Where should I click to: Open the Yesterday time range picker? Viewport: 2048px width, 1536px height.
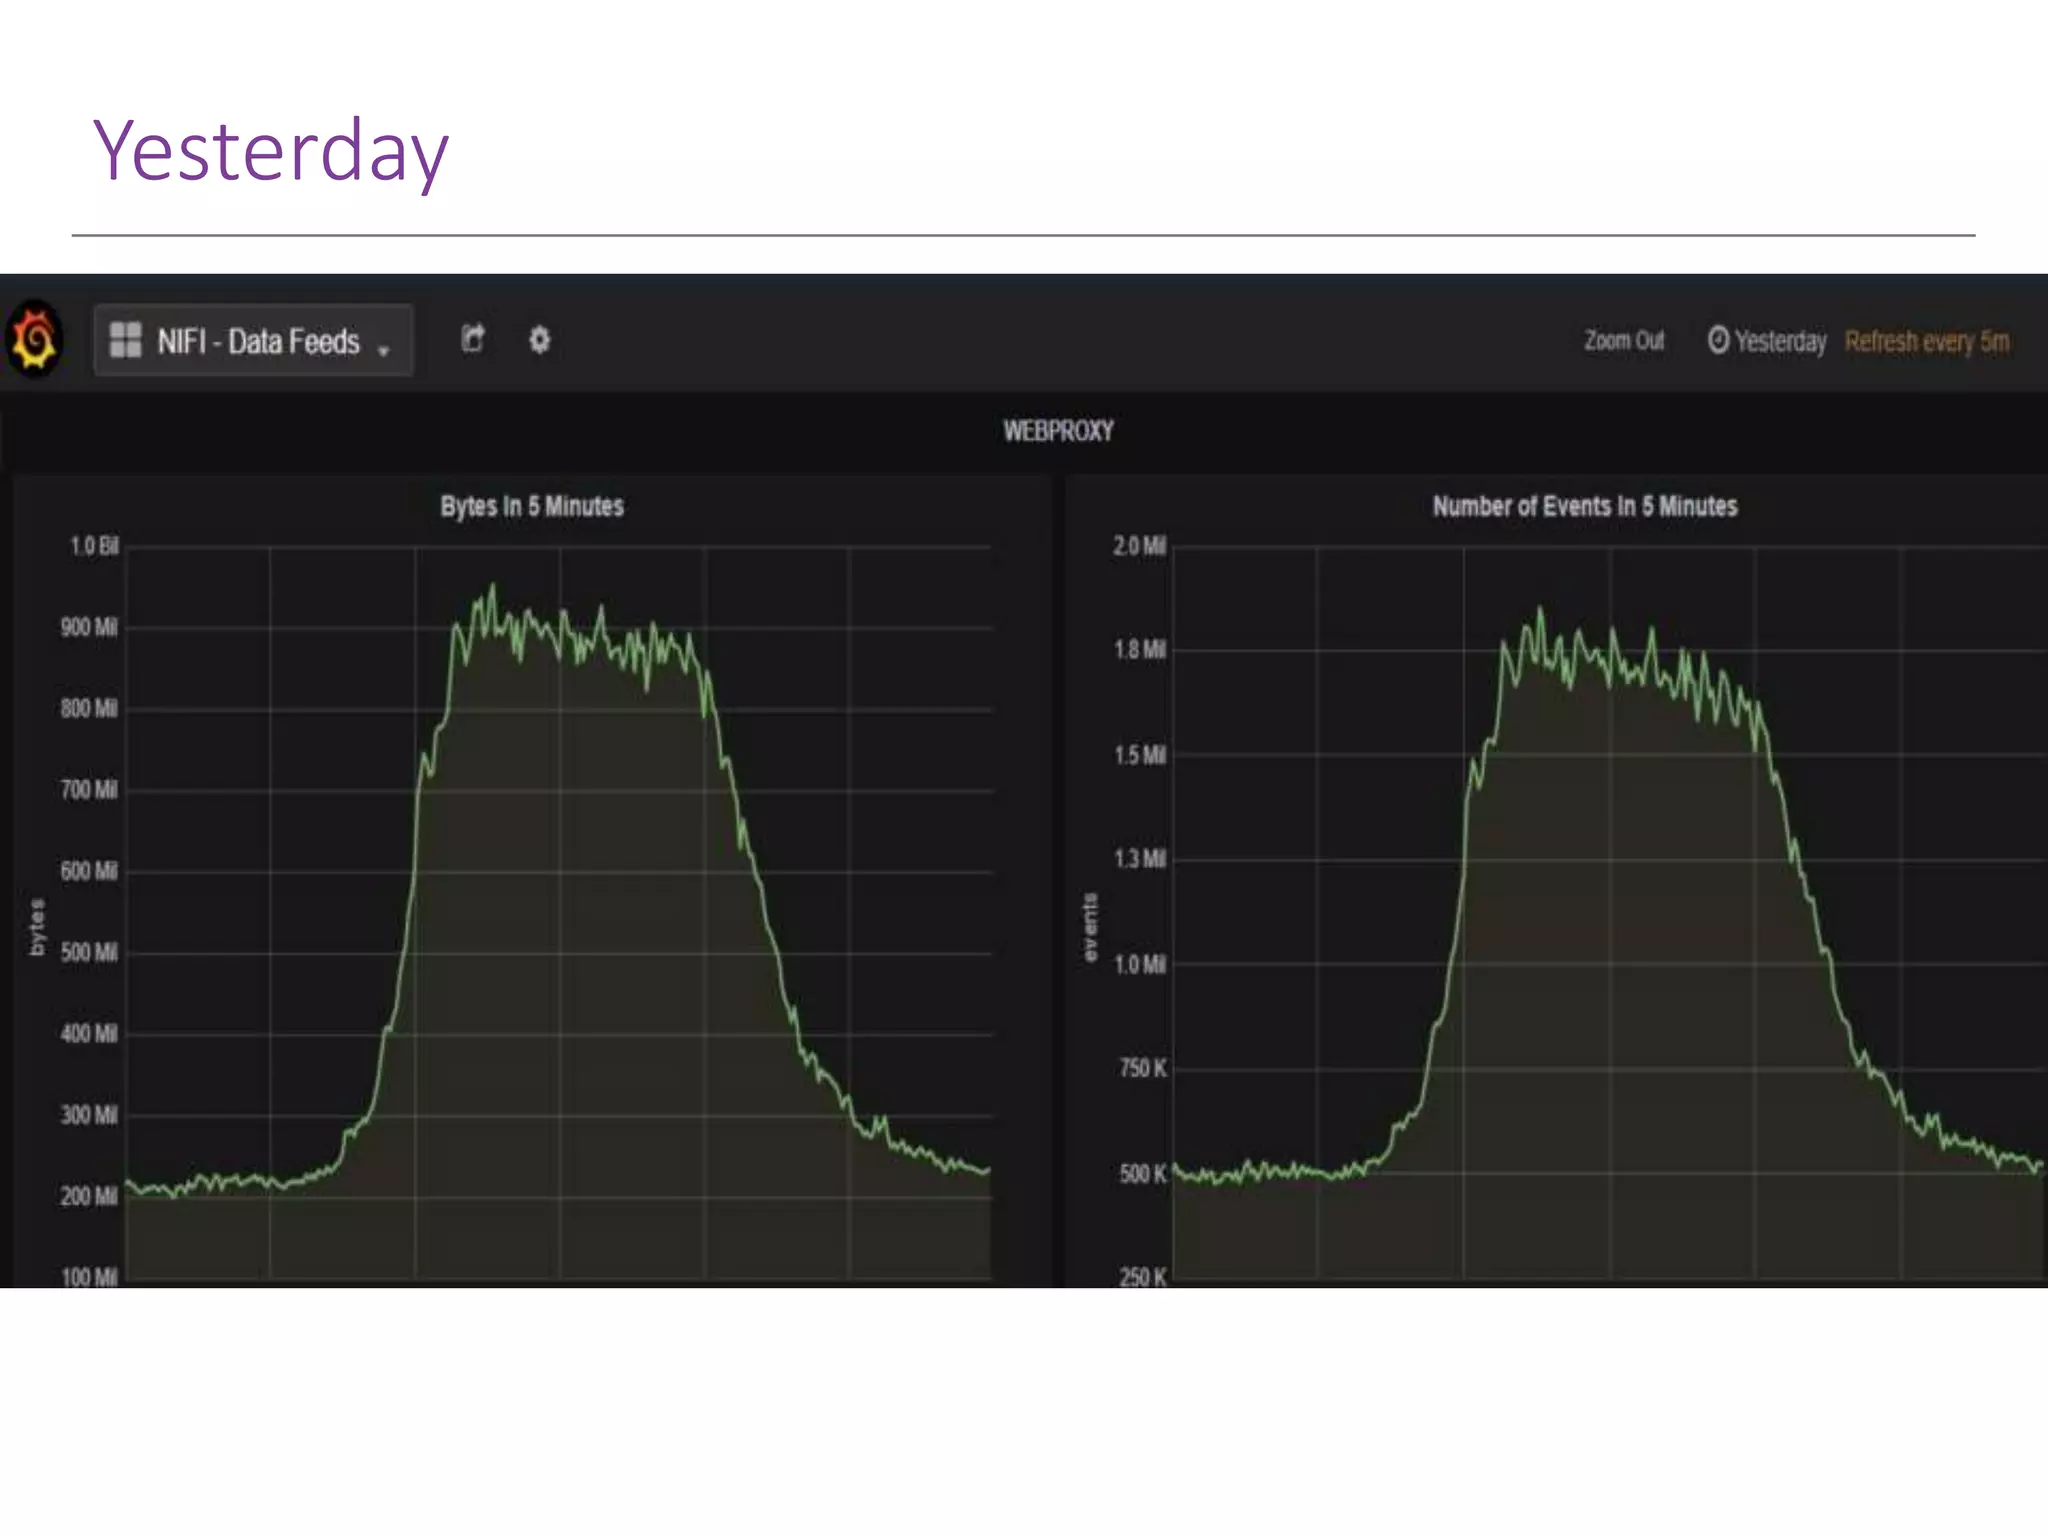[x=1780, y=341]
